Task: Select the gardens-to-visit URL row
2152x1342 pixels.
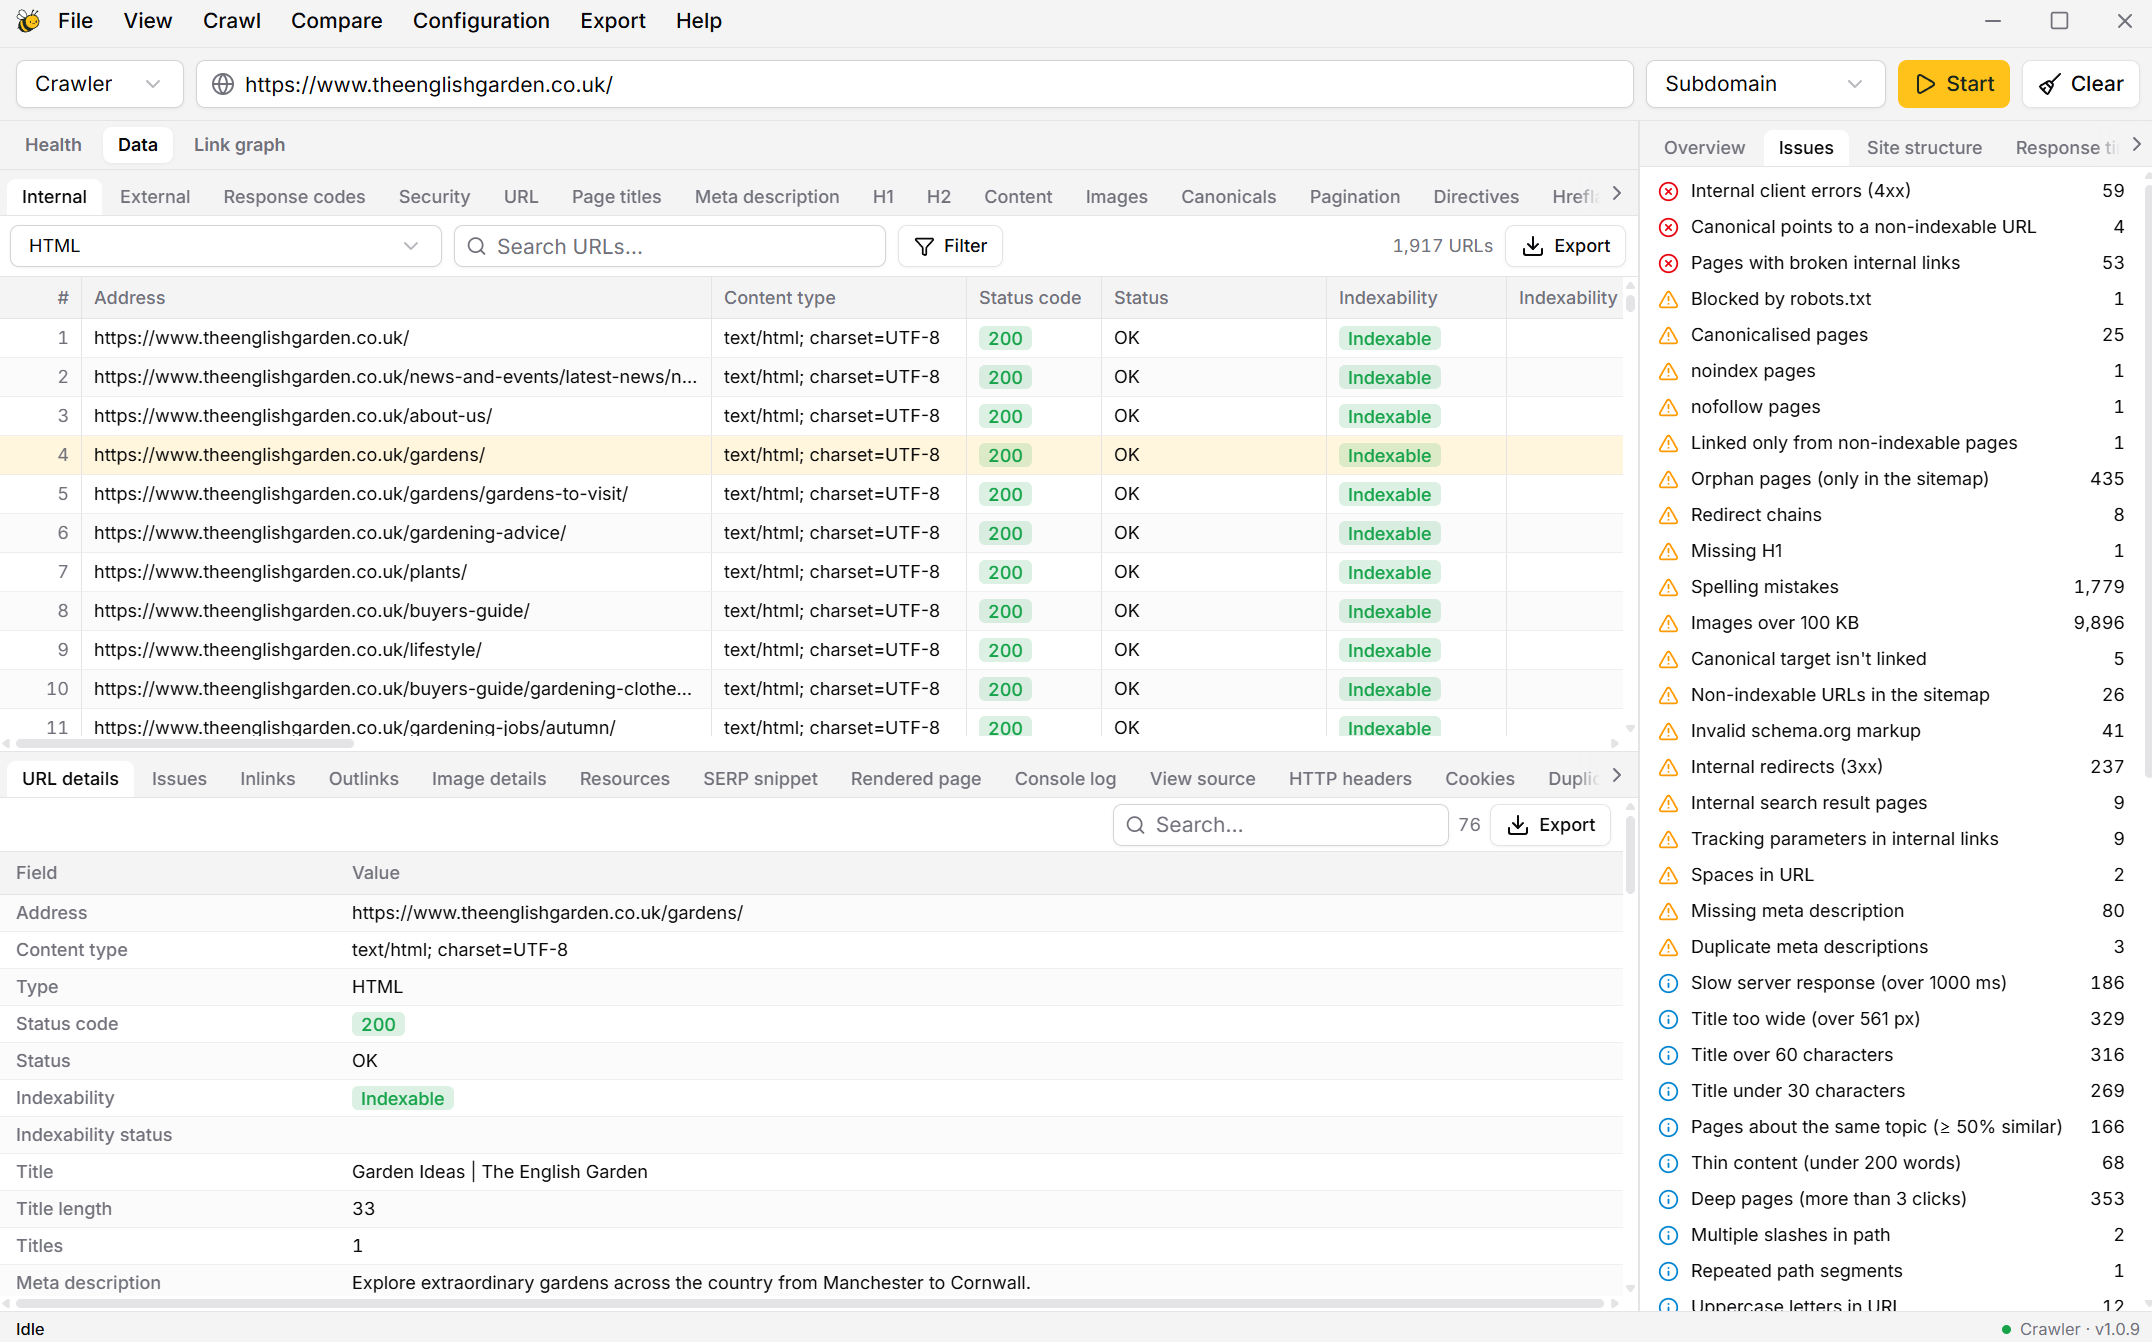Action: tap(811, 494)
